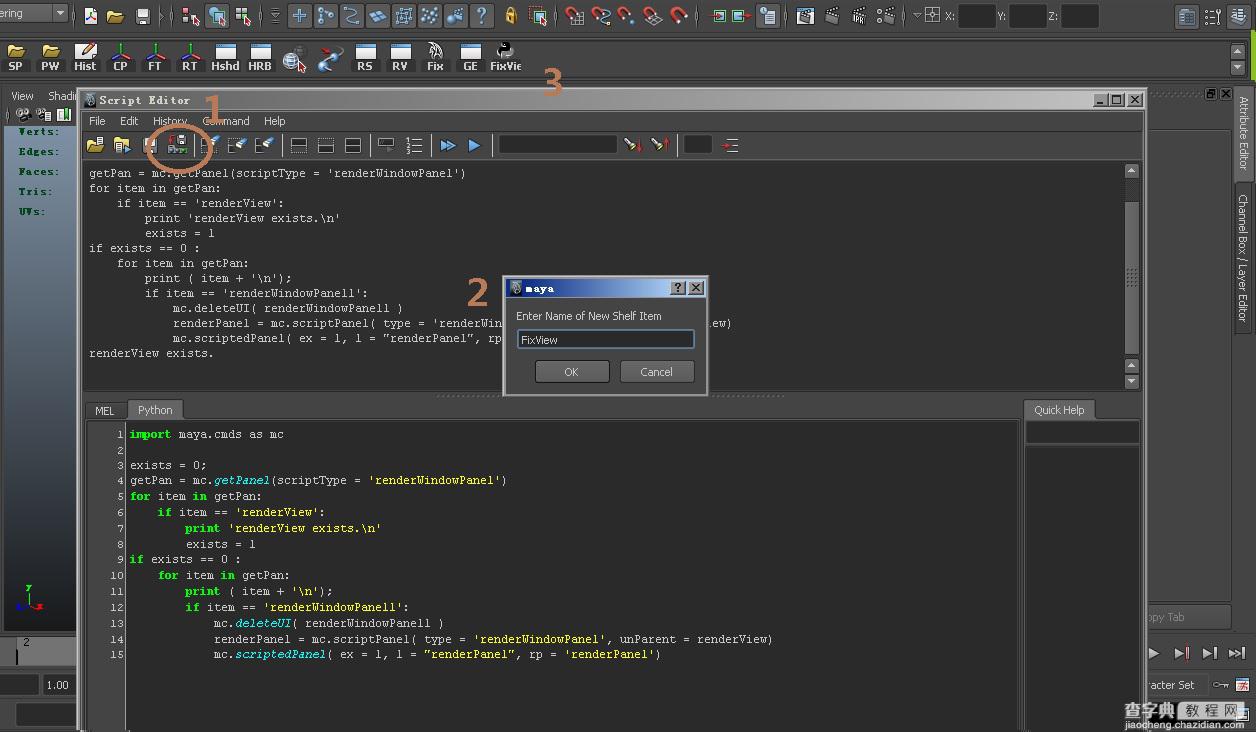1256x732 pixels.
Task: Click the Execute All double-arrow icon
Action: tap(448, 146)
